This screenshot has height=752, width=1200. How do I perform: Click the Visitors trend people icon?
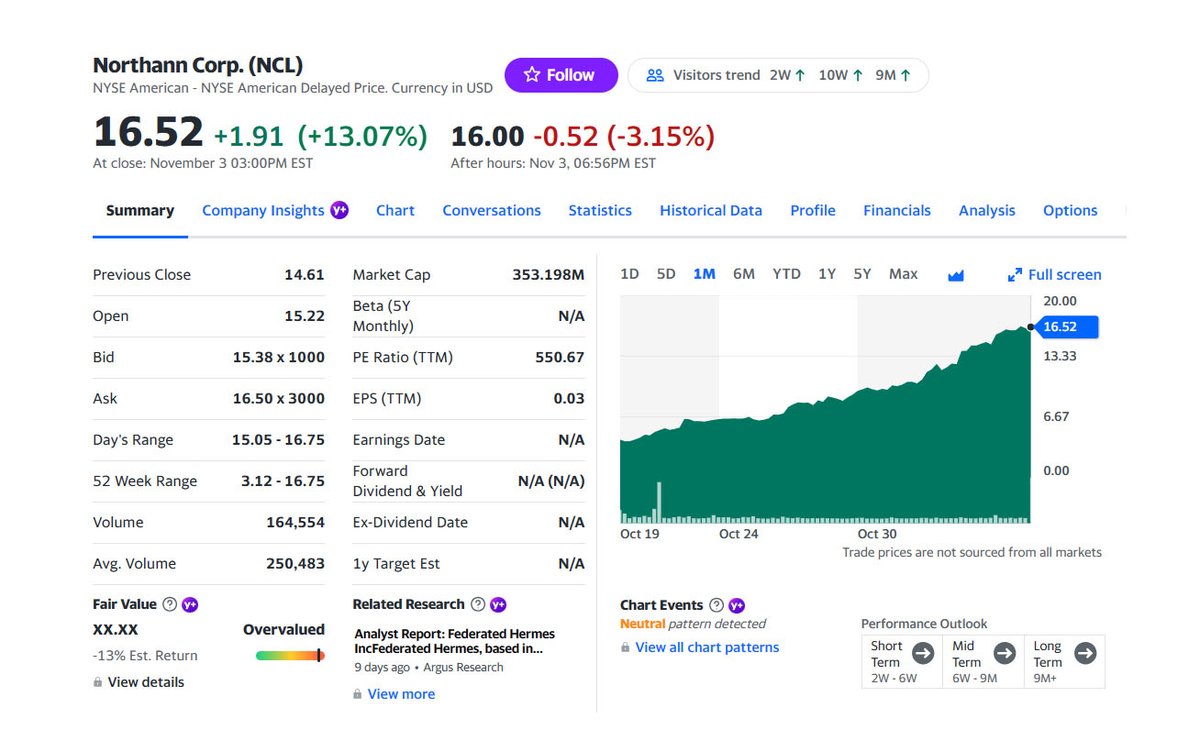point(655,74)
